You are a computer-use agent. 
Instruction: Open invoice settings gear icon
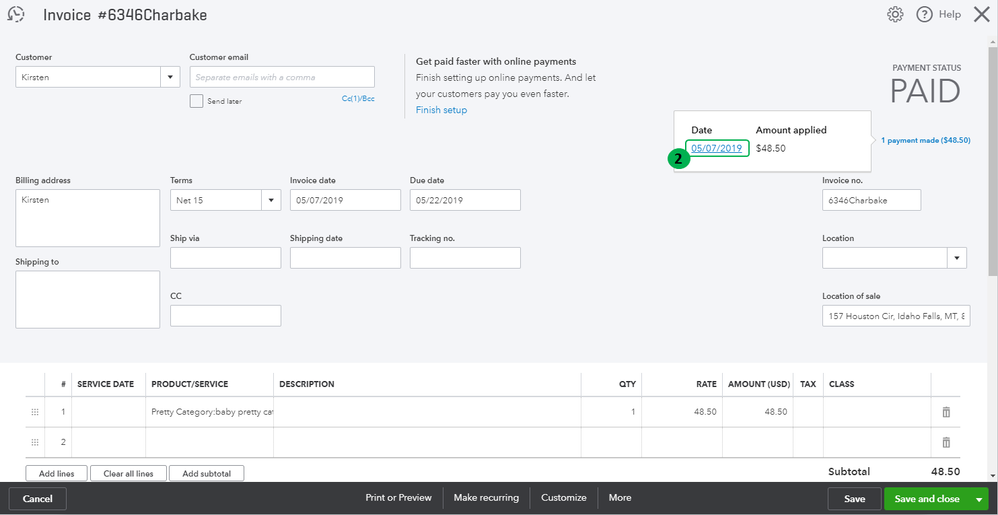tap(895, 15)
